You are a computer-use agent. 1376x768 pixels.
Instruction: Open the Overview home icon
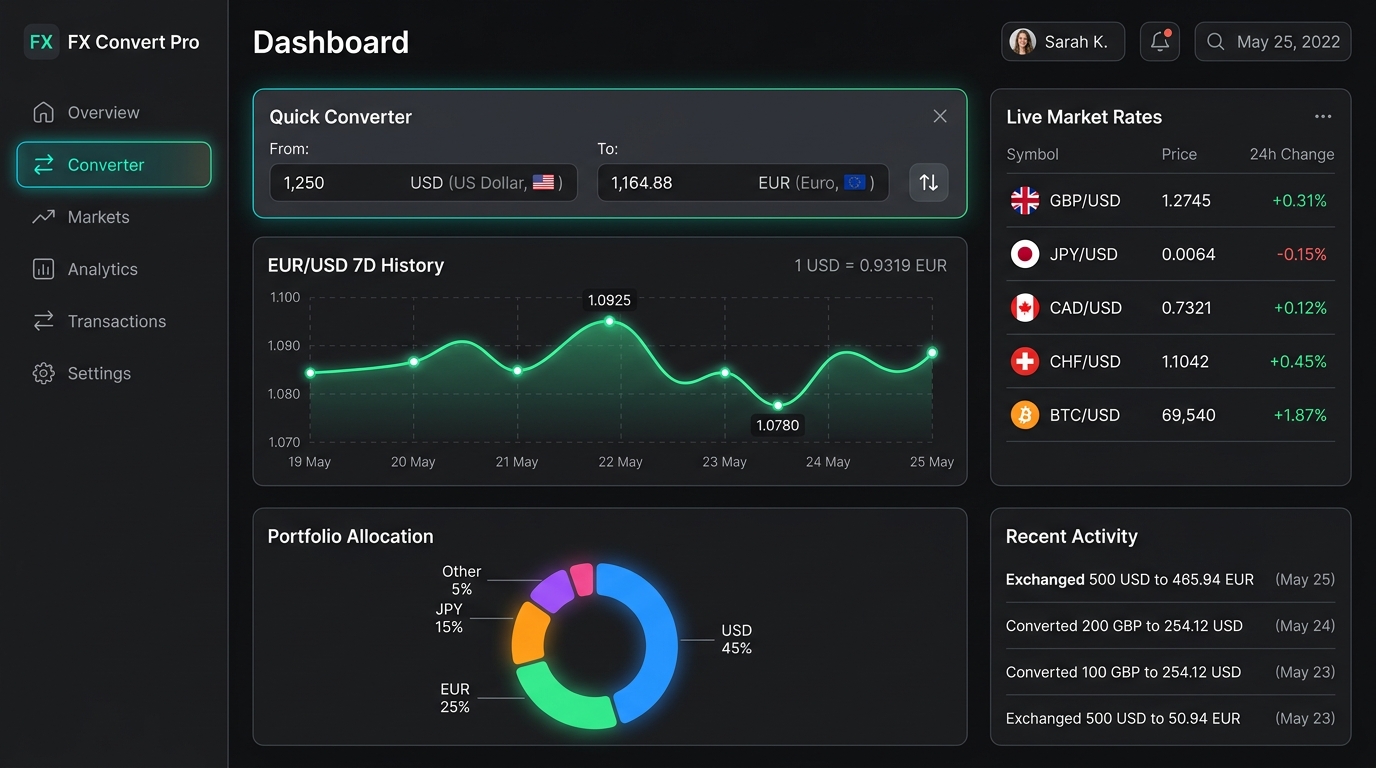click(x=43, y=112)
